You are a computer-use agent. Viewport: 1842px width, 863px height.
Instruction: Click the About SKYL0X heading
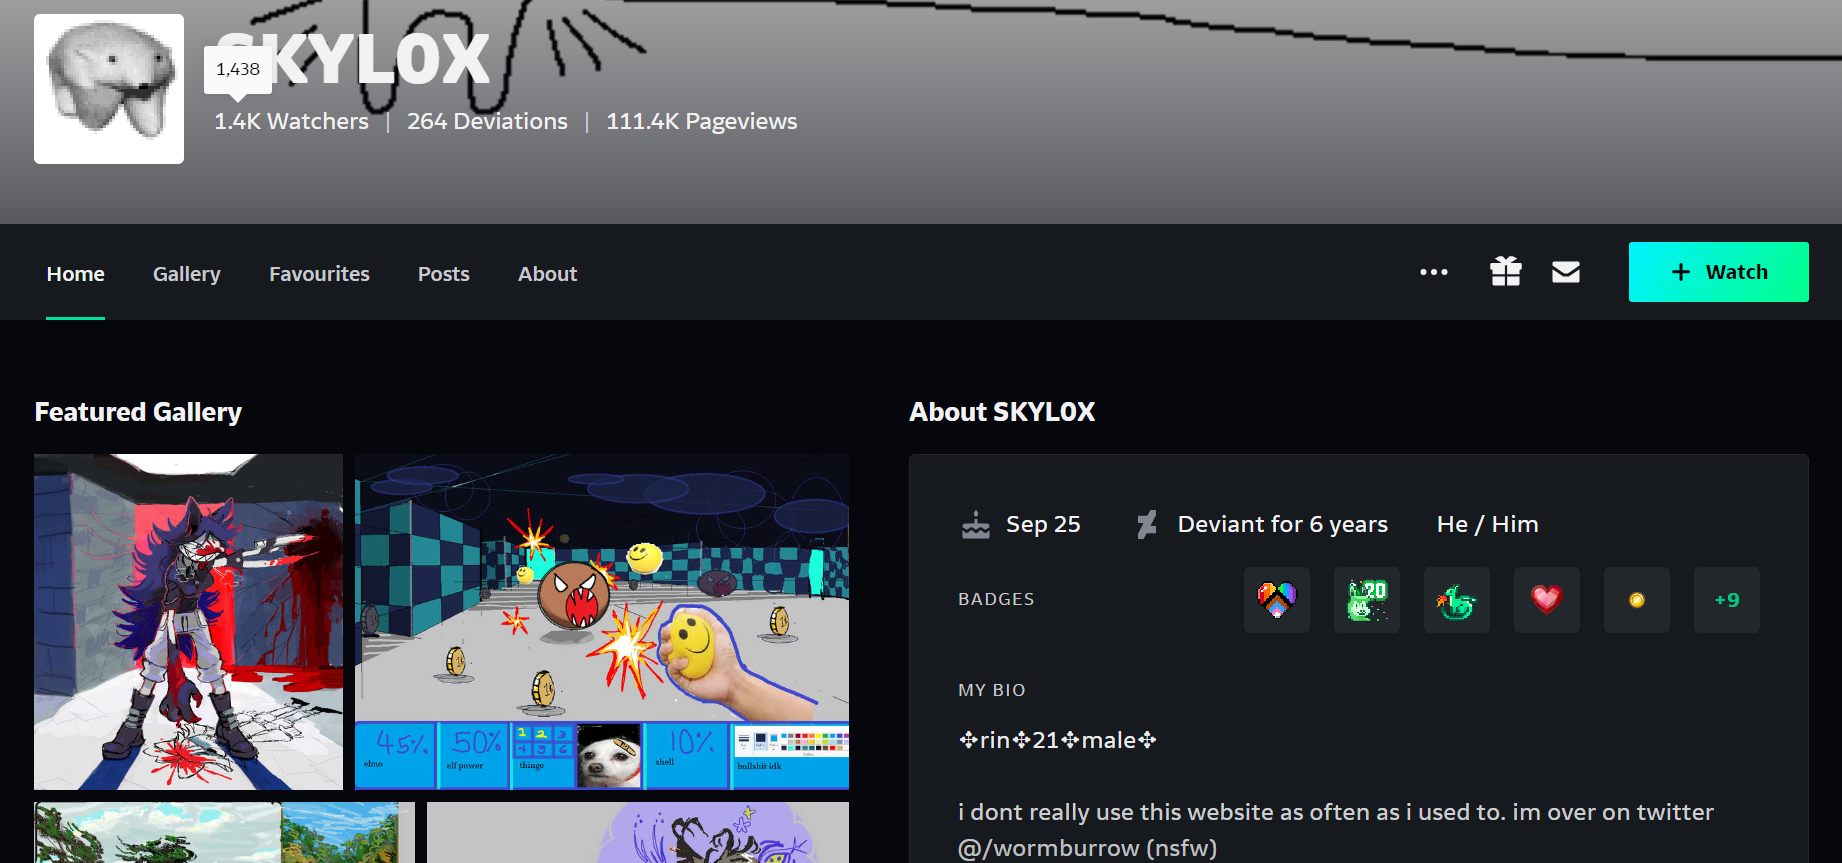pos(1002,412)
